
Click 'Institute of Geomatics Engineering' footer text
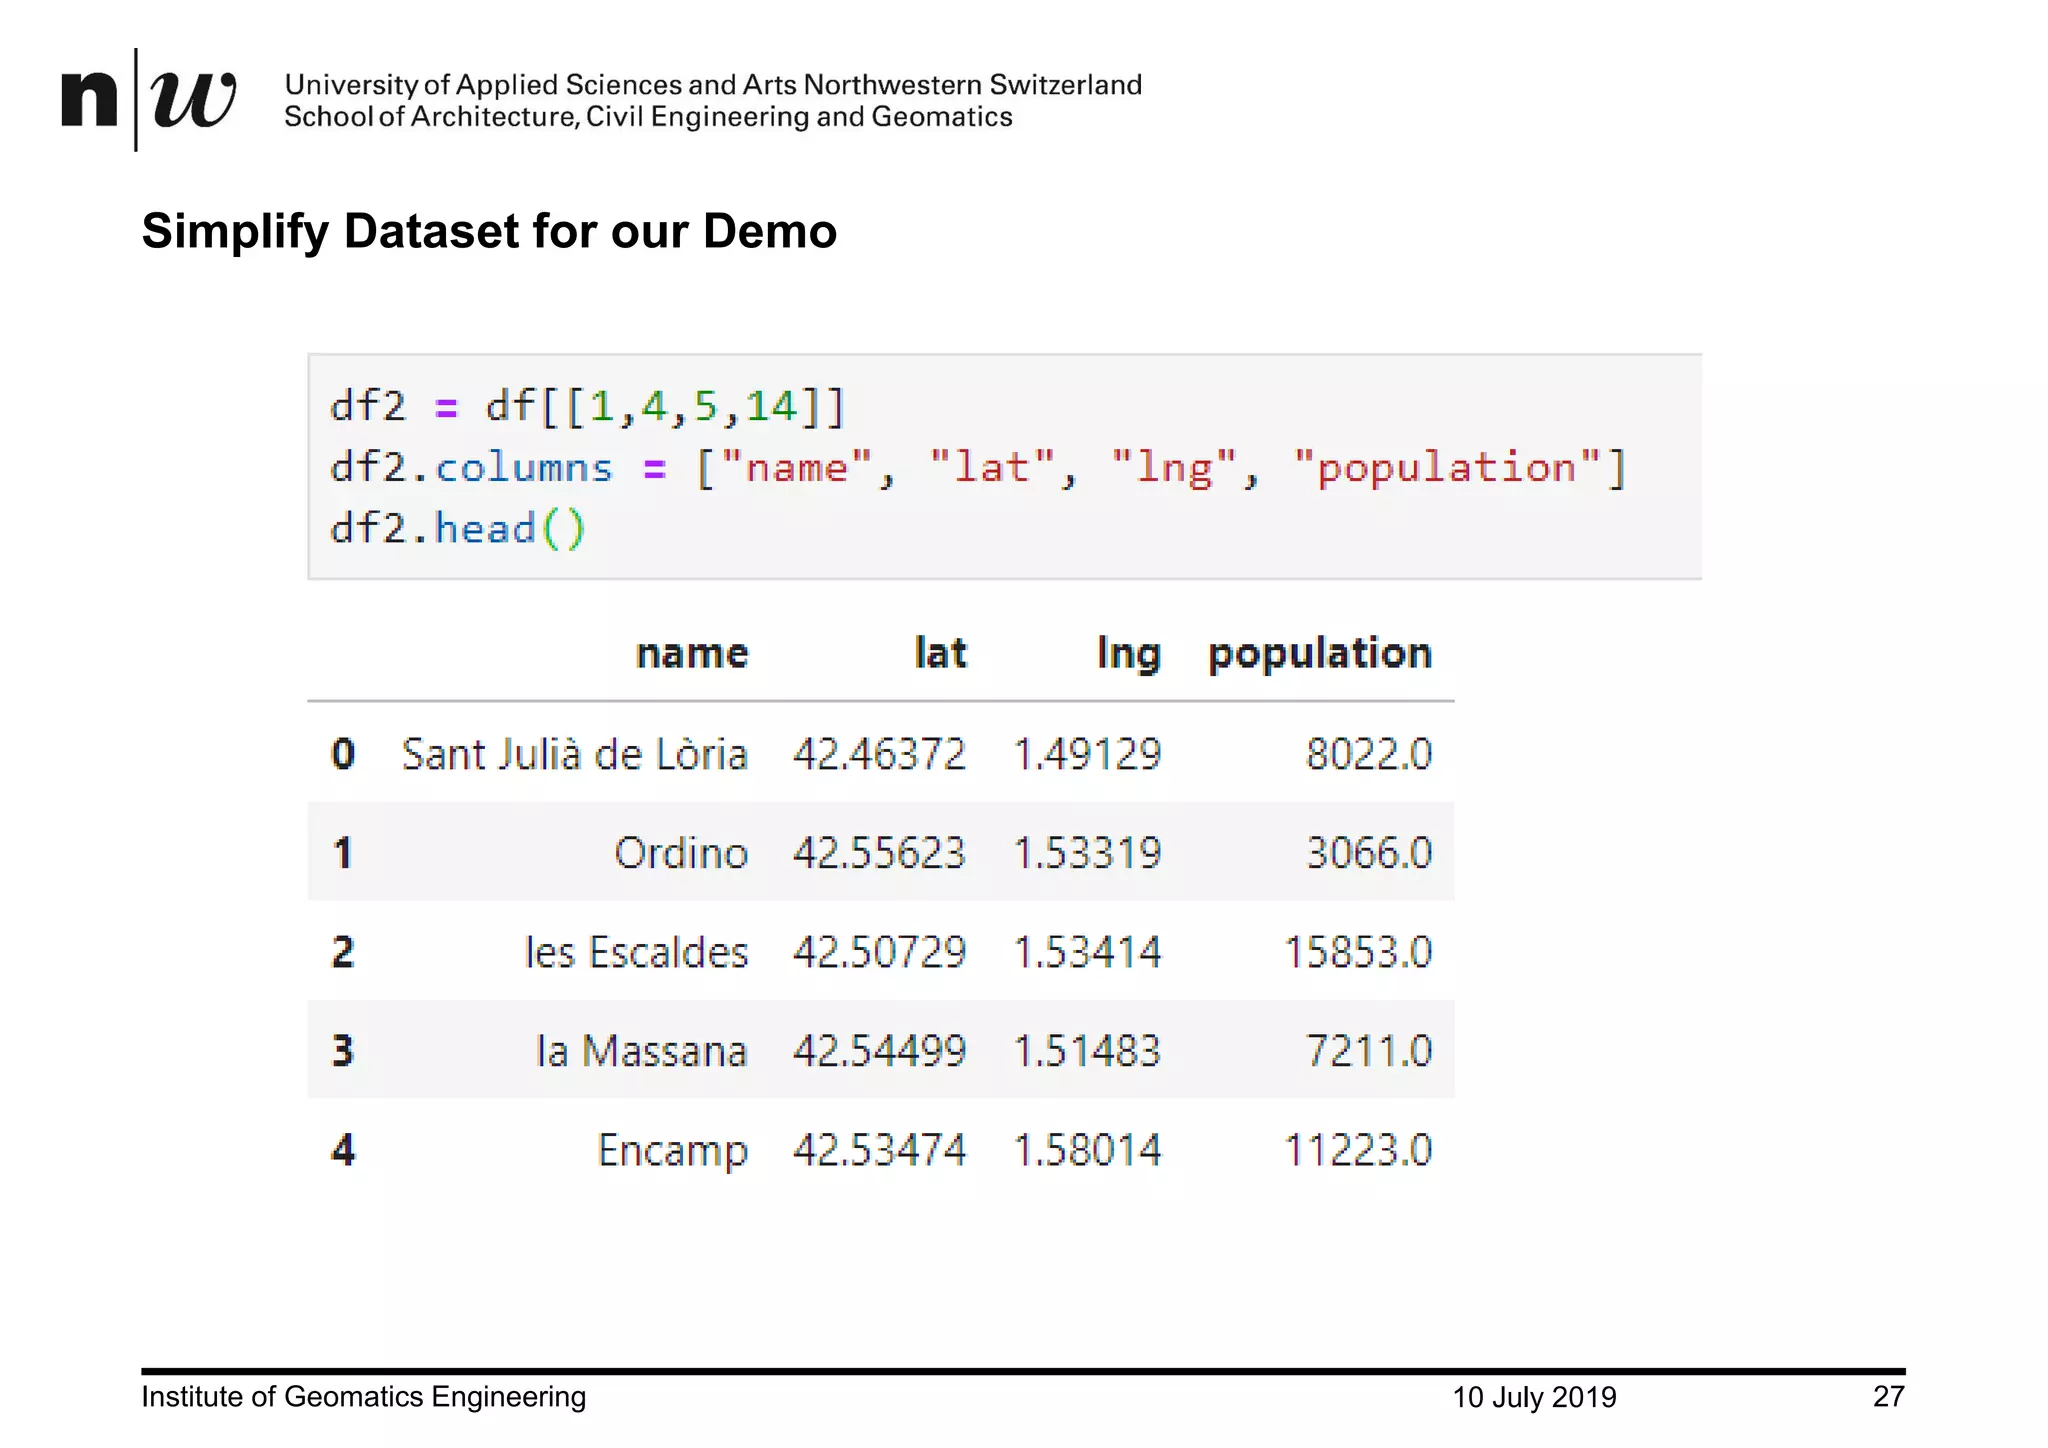coord(364,1397)
